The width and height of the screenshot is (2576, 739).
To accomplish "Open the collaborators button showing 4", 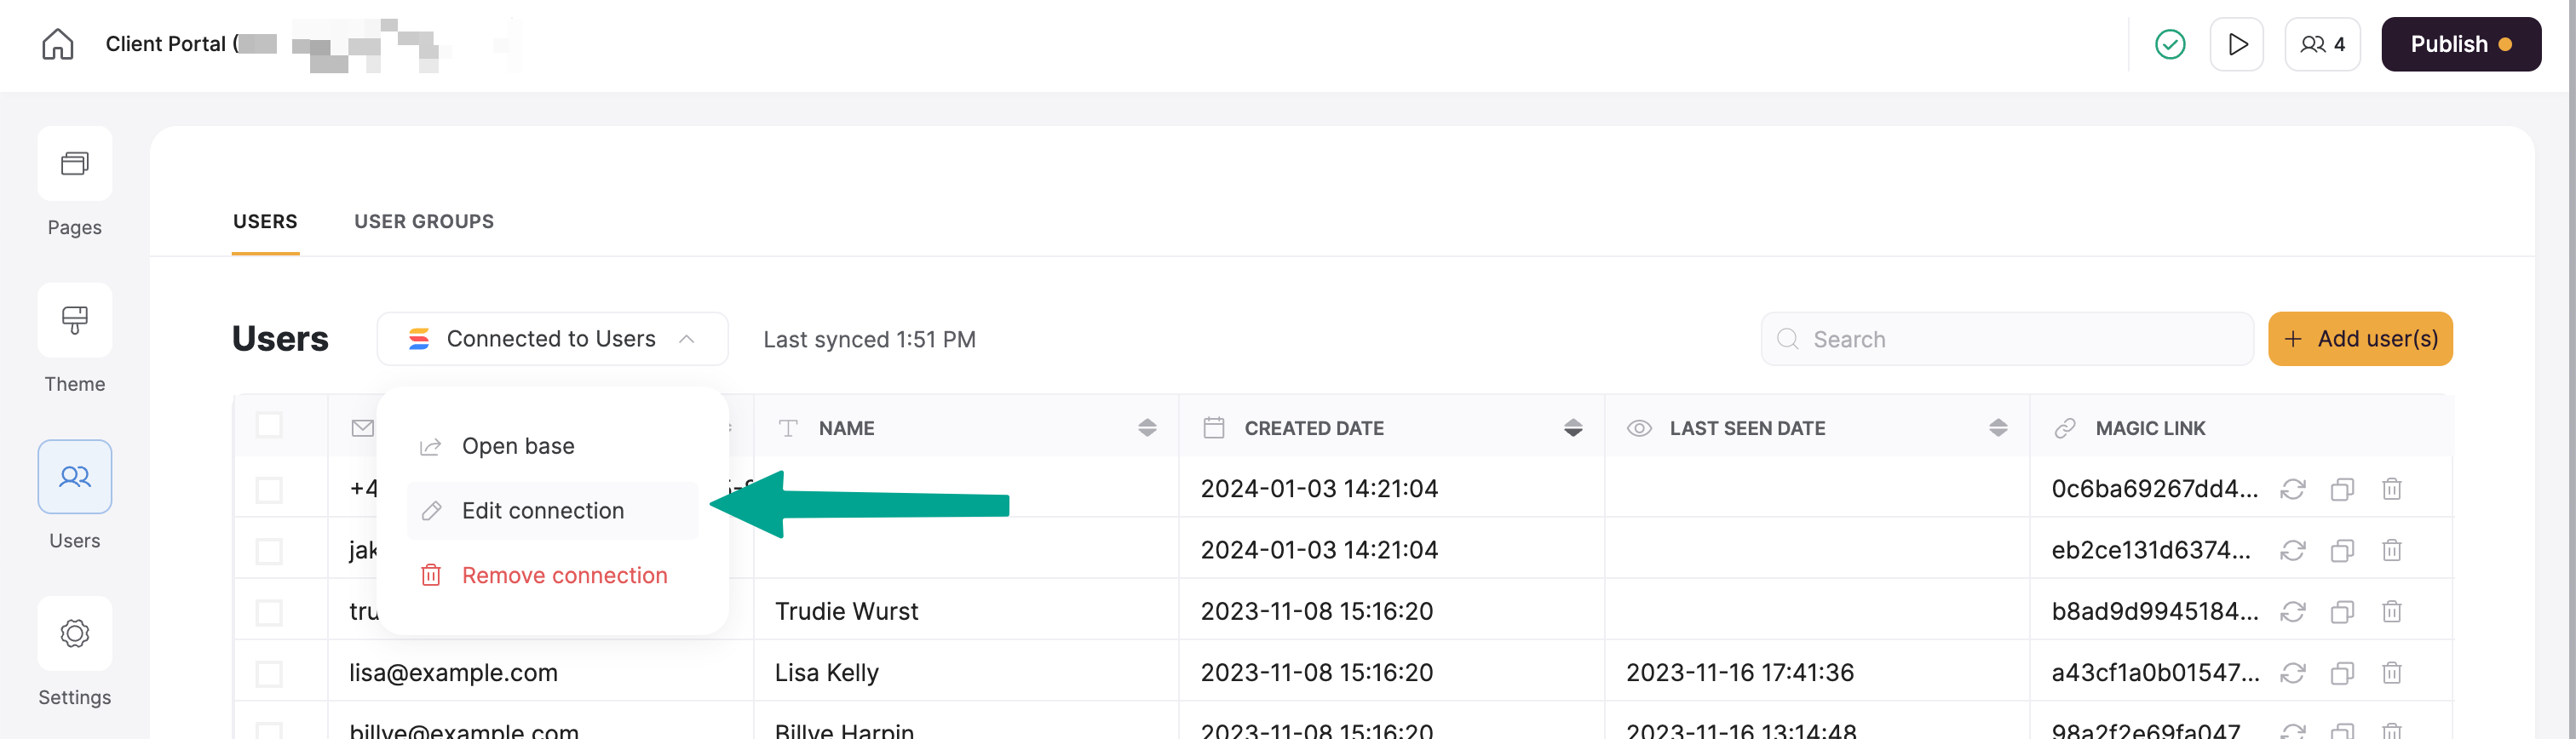I will pos(2322,44).
